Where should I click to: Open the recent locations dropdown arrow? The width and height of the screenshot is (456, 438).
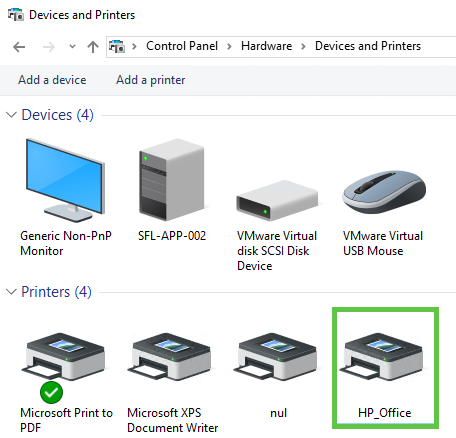[72, 47]
